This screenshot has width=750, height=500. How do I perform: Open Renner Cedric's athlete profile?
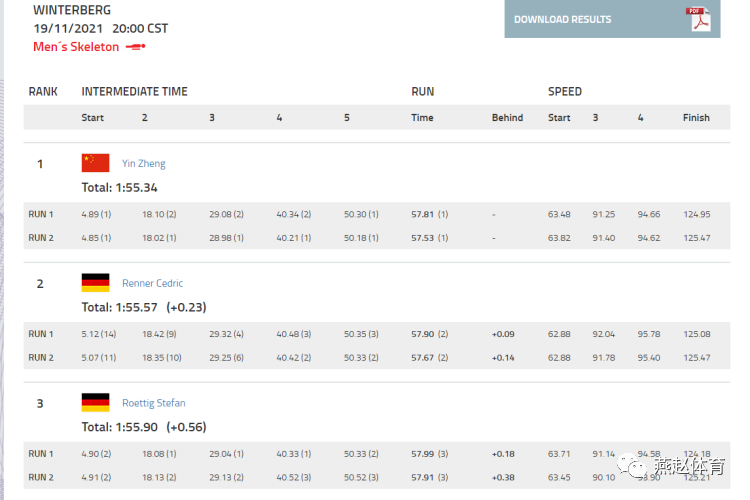(153, 283)
